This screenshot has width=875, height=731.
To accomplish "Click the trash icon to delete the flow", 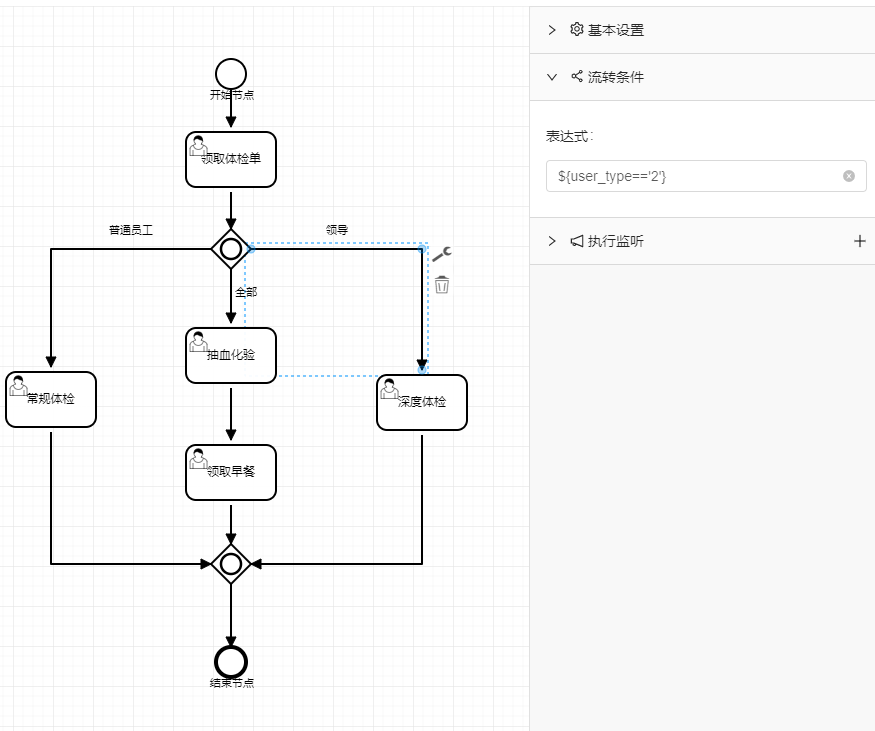I will pyautogui.click(x=442, y=285).
